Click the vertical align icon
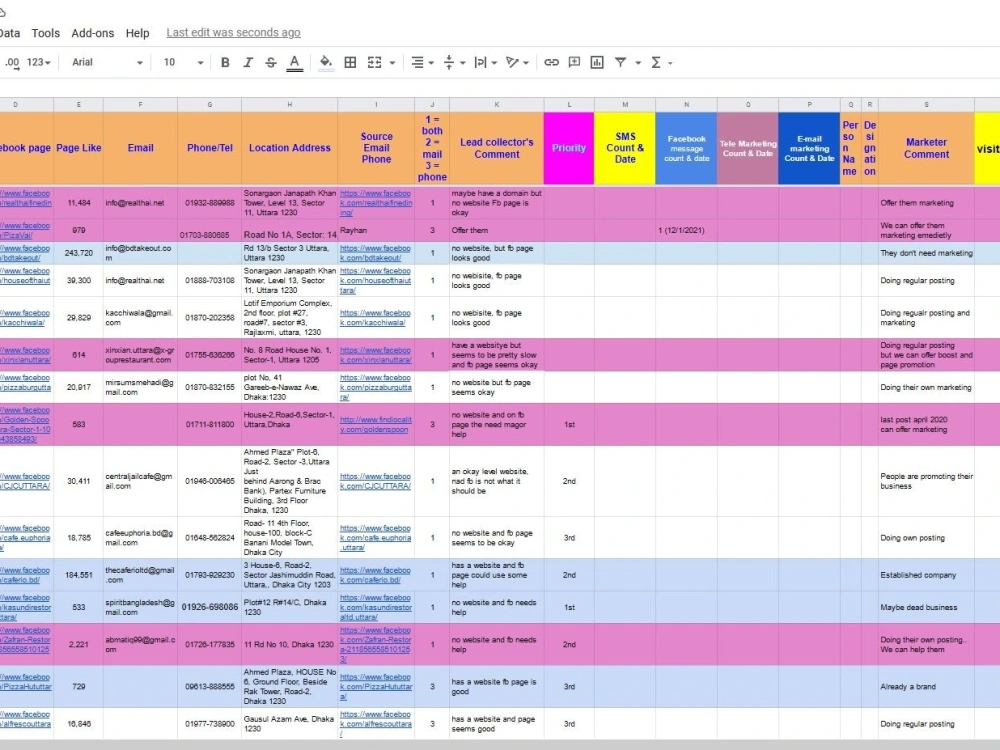This screenshot has width=1000, height=750. click(x=448, y=62)
